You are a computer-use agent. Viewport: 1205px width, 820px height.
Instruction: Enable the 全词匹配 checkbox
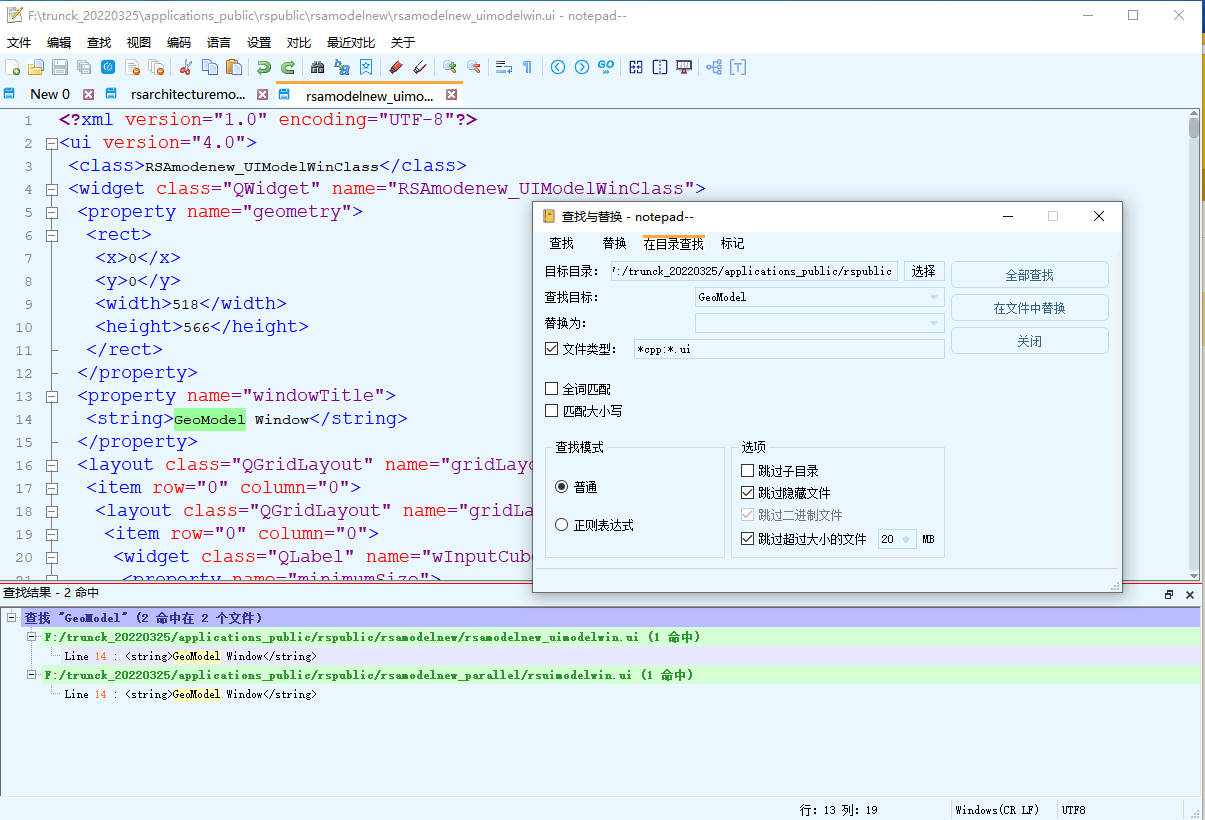pyautogui.click(x=552, y=389)
